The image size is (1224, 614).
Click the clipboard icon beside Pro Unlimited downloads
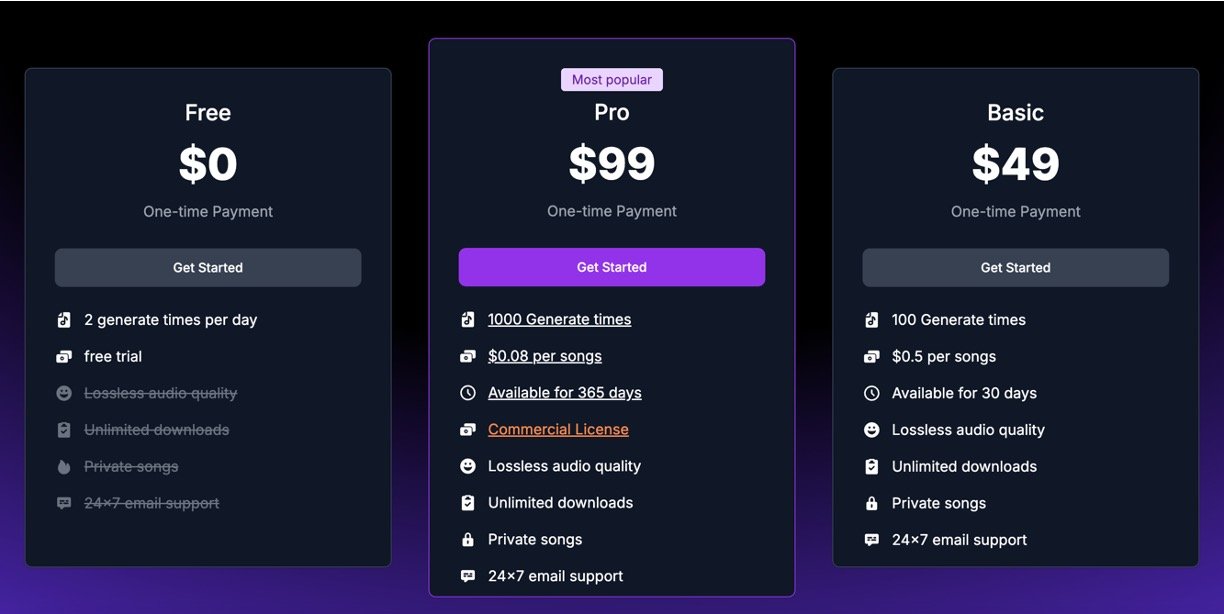(x=468, y=503)
